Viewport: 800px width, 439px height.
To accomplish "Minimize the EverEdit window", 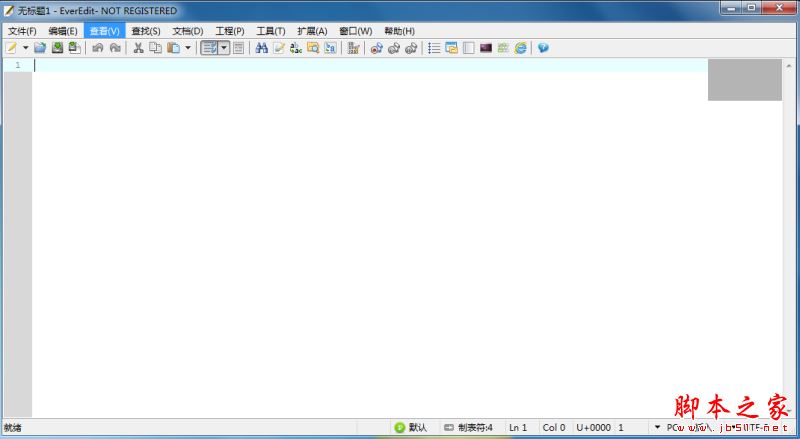I will [731, 8].
